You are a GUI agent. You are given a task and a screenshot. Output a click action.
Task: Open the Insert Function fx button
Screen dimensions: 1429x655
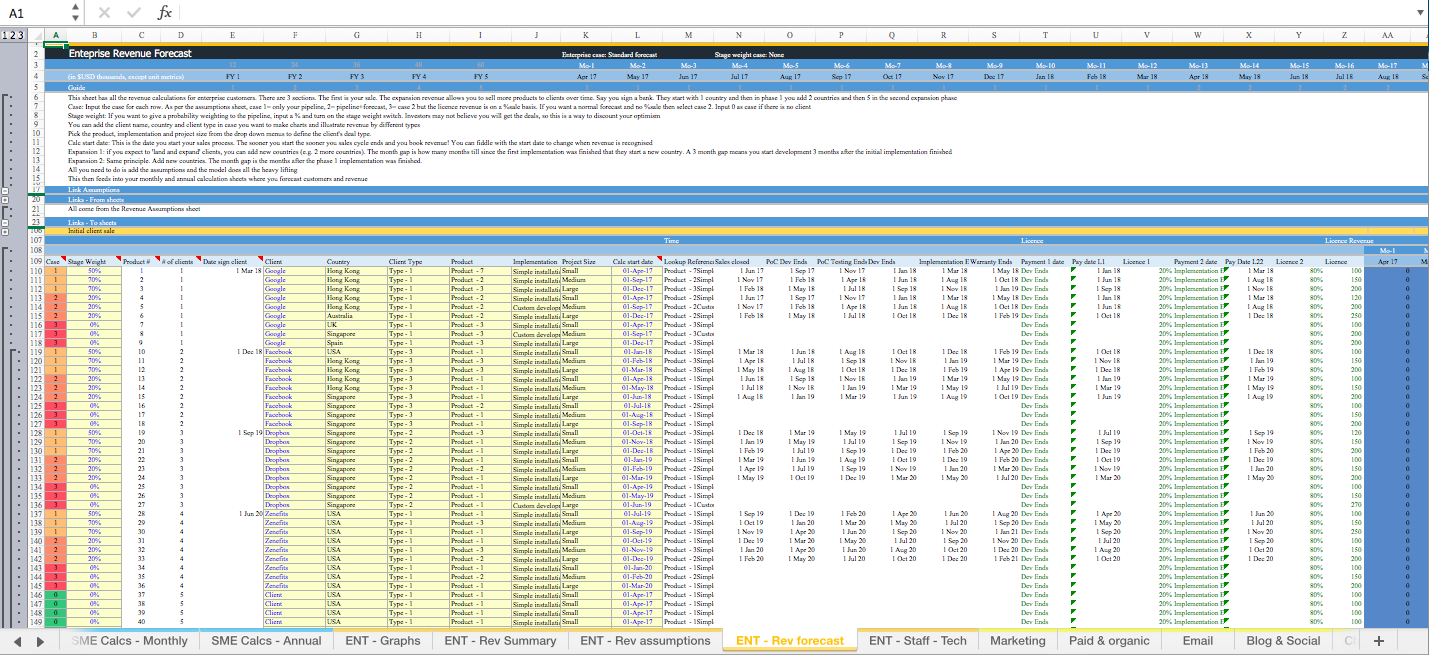coord(165,13)
